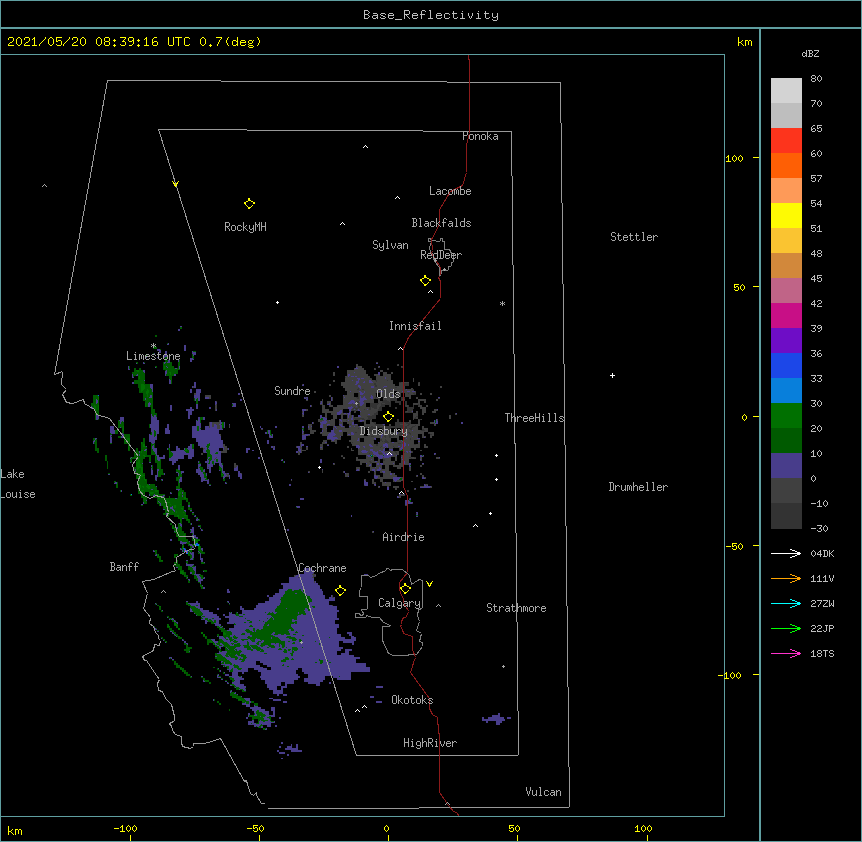Select the red 65 dBZ color swatch
Viewport: 862px width, 842px height.
click(x=786, y=141)
